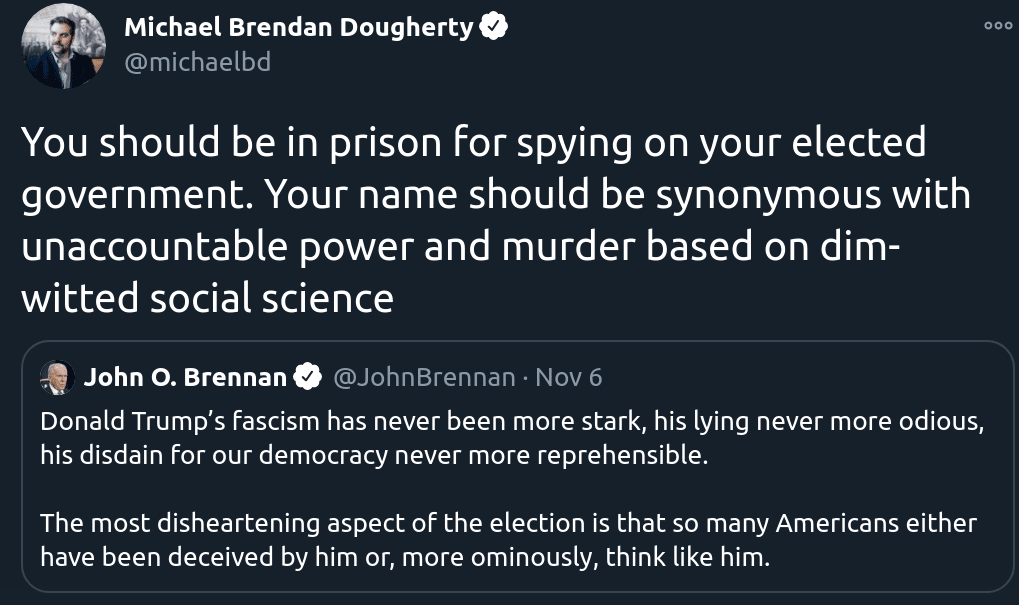Click the "Nov 6" timestamp
1019x605 pixels.
[568, 377]
